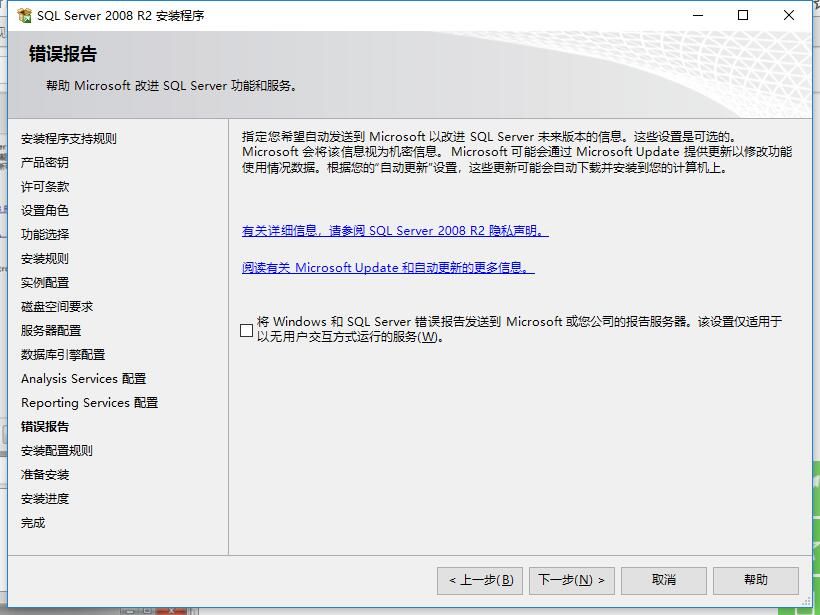Select 服务器配置 step in sidebar
Screen dimensions: 820x615
coord(51,331)
